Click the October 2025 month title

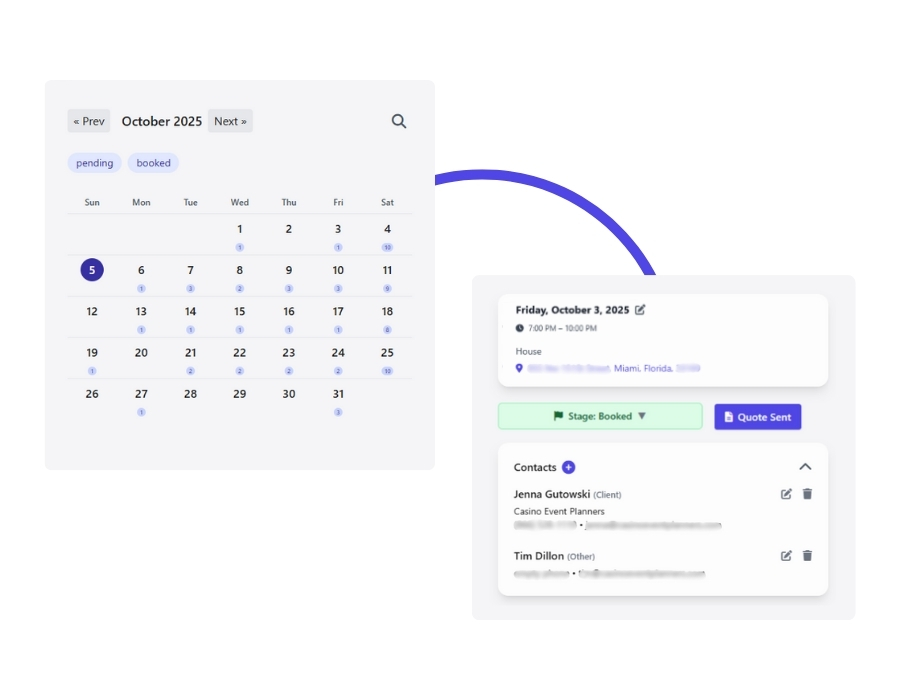(x=162, y=121)
